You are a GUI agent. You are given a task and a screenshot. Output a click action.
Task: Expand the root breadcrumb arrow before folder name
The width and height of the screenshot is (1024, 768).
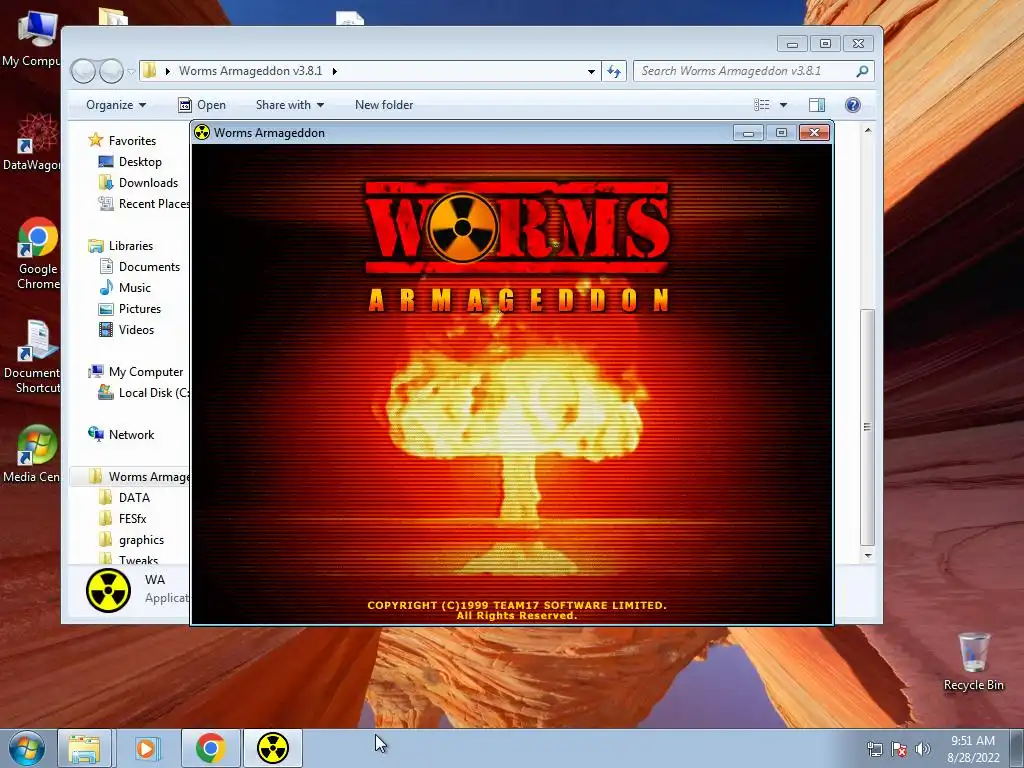coord(168,71)
